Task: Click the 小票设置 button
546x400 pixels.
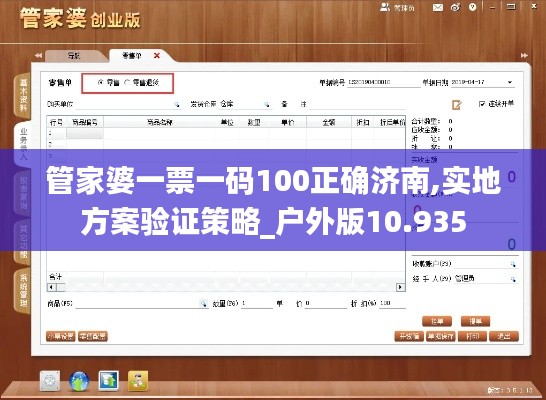Action: (61, 336)
